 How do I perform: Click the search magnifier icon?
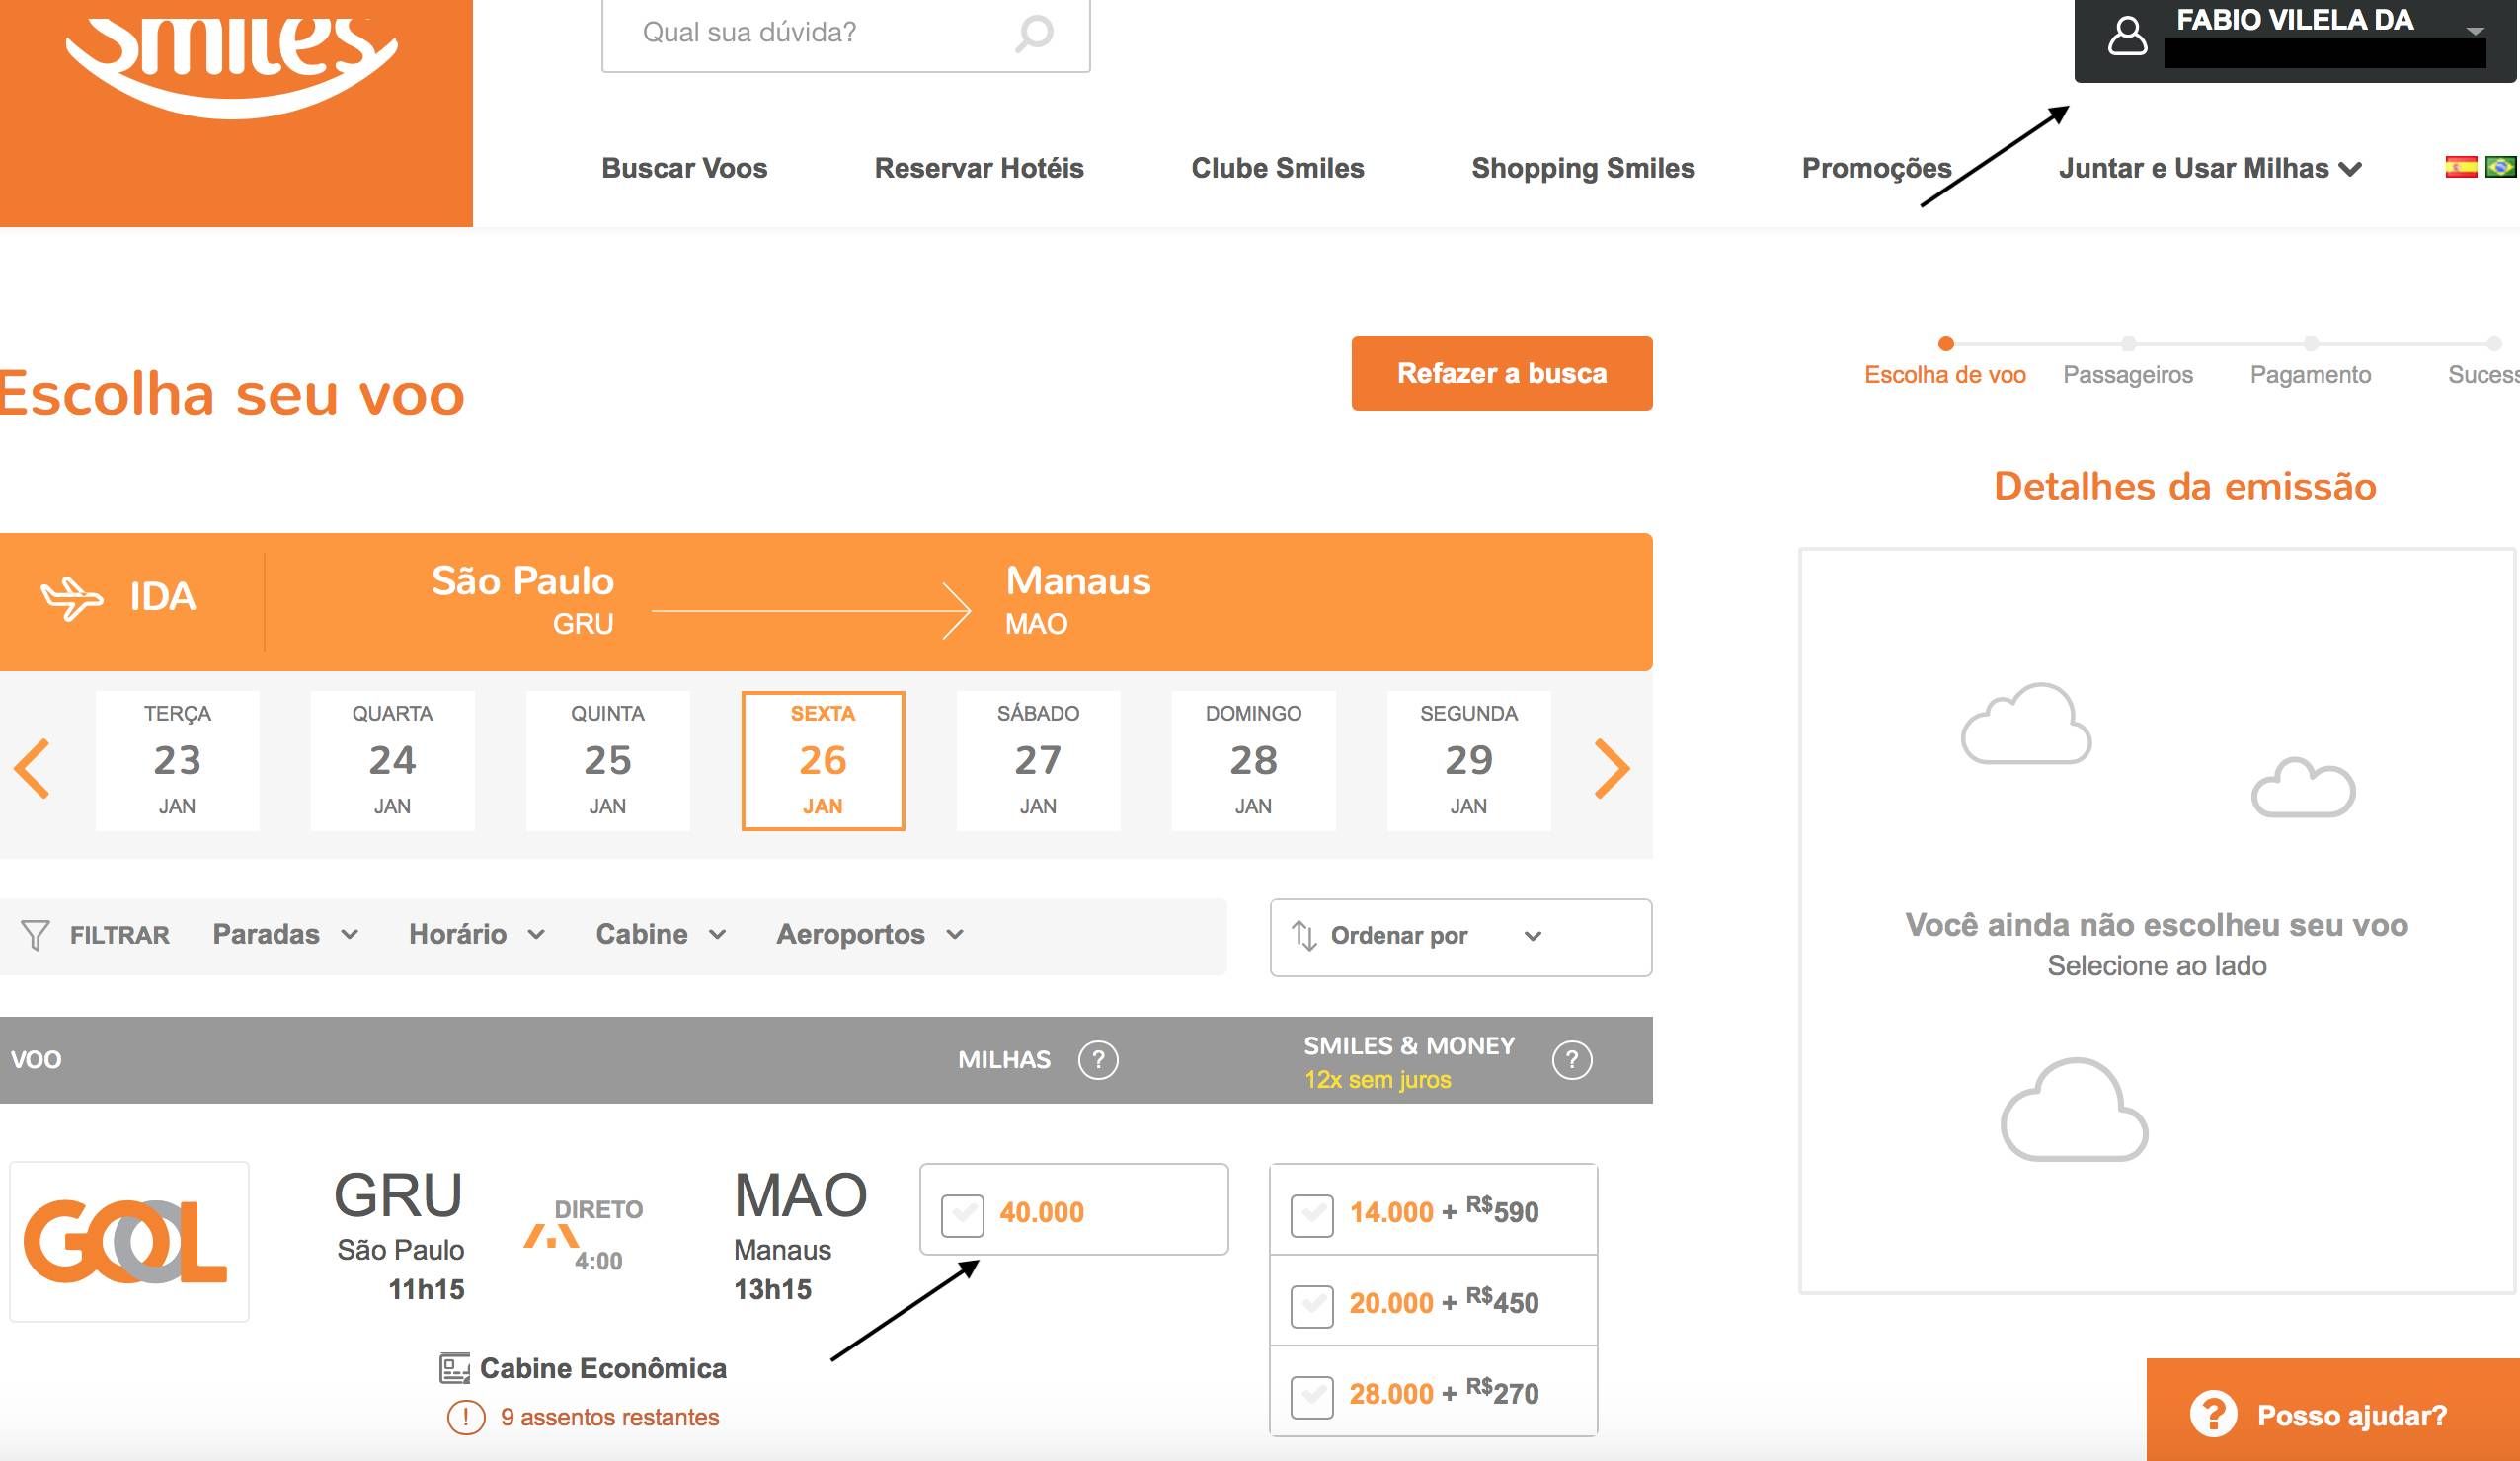(x=1035, y=33)
